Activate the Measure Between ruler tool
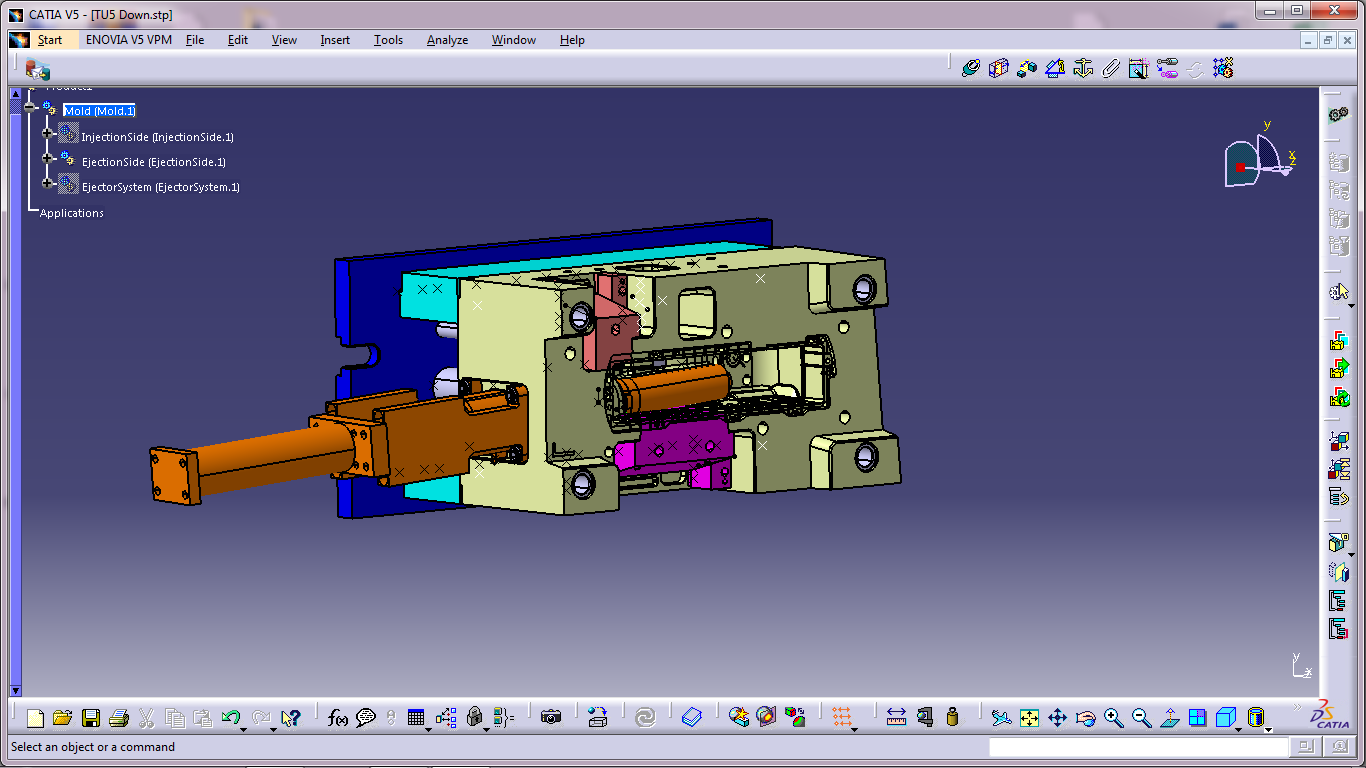 point(896,717)
